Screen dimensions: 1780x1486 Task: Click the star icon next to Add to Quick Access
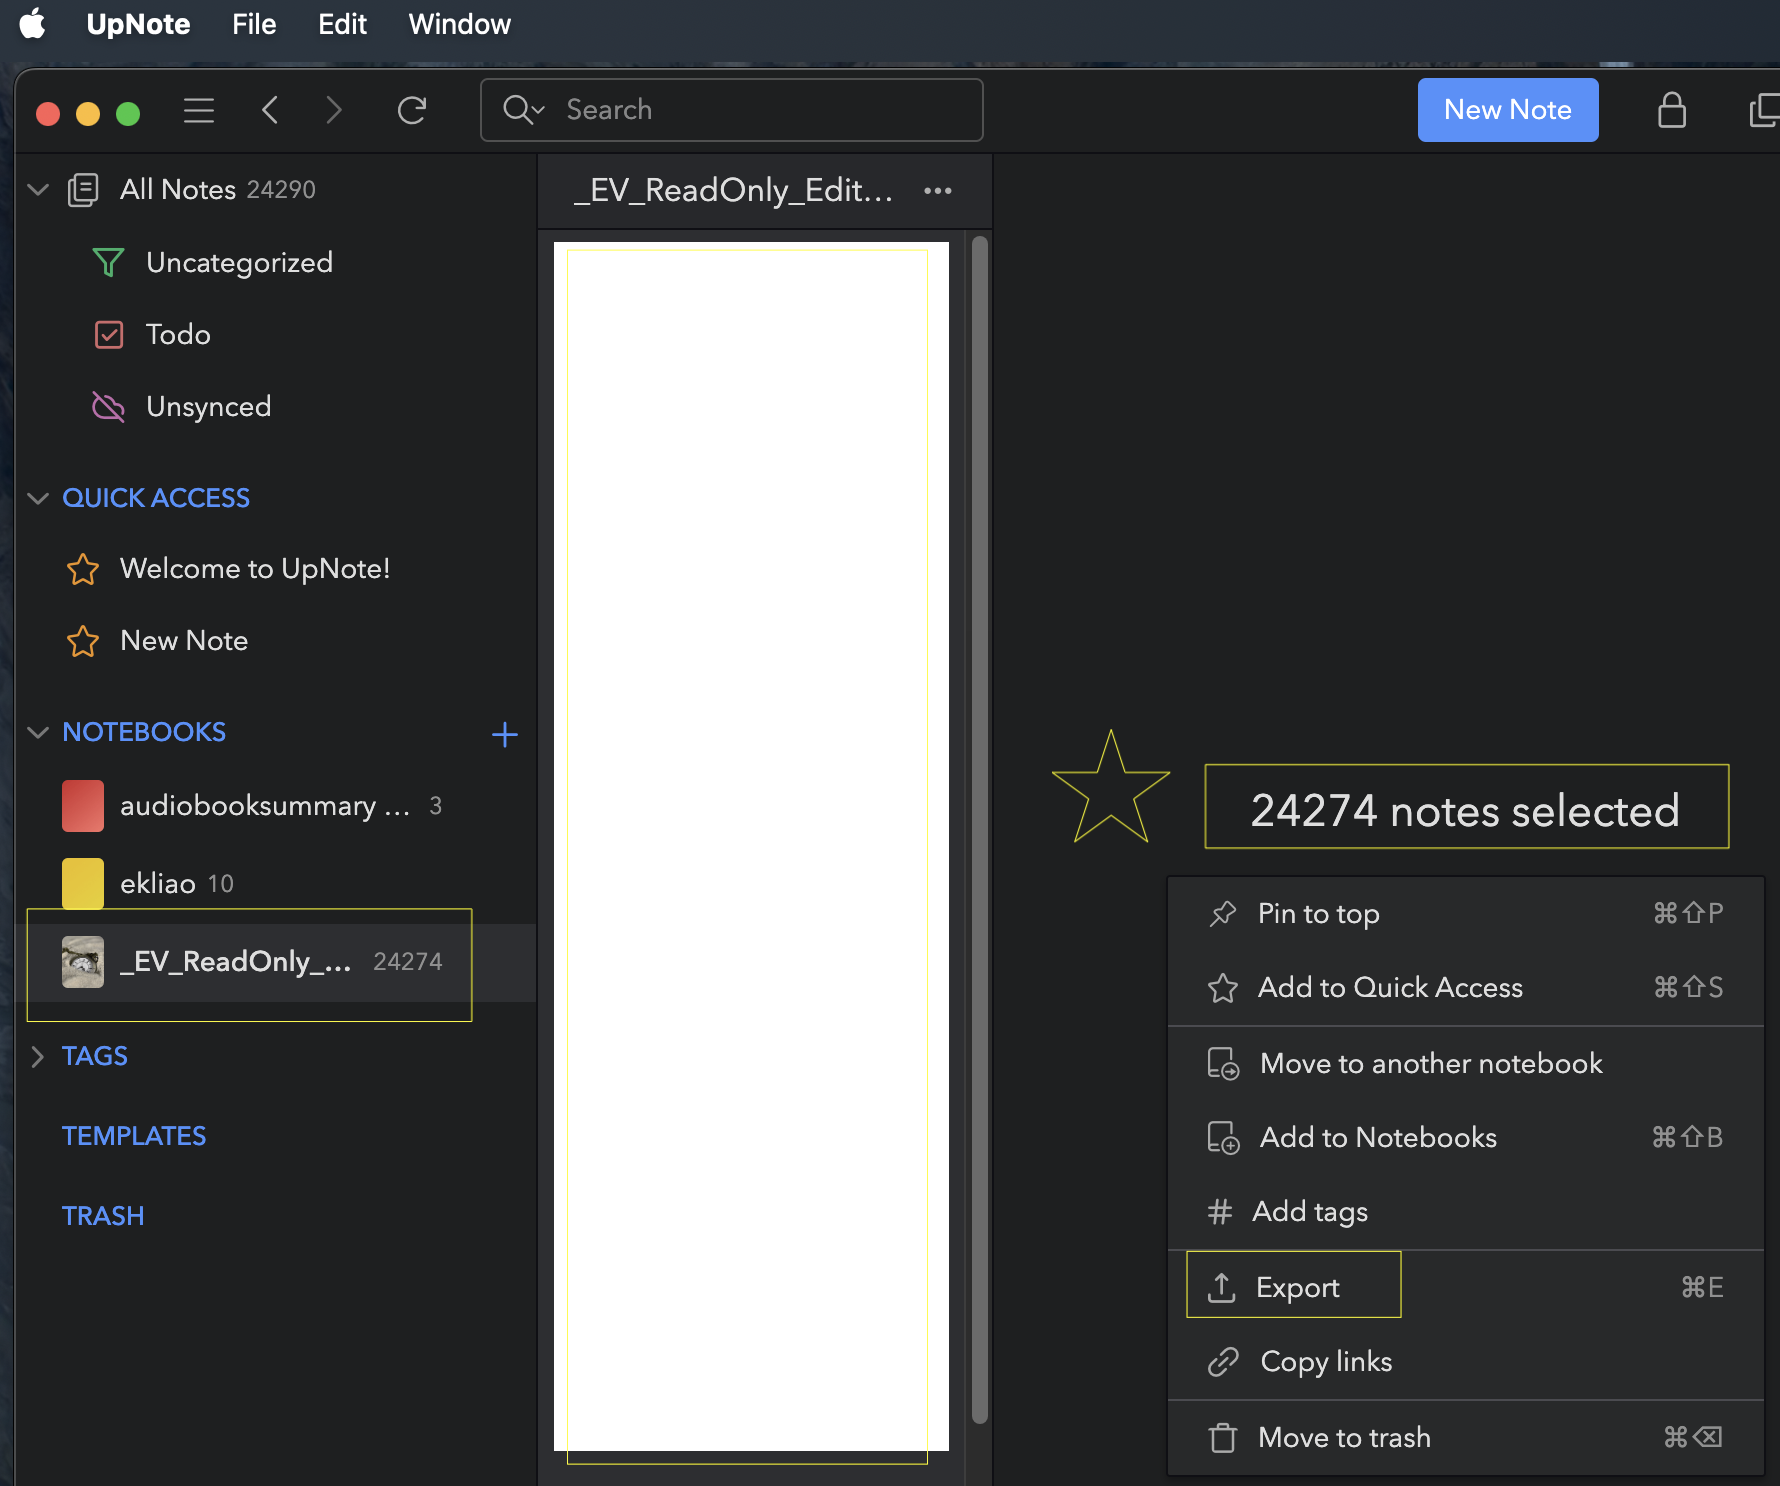1222,988
